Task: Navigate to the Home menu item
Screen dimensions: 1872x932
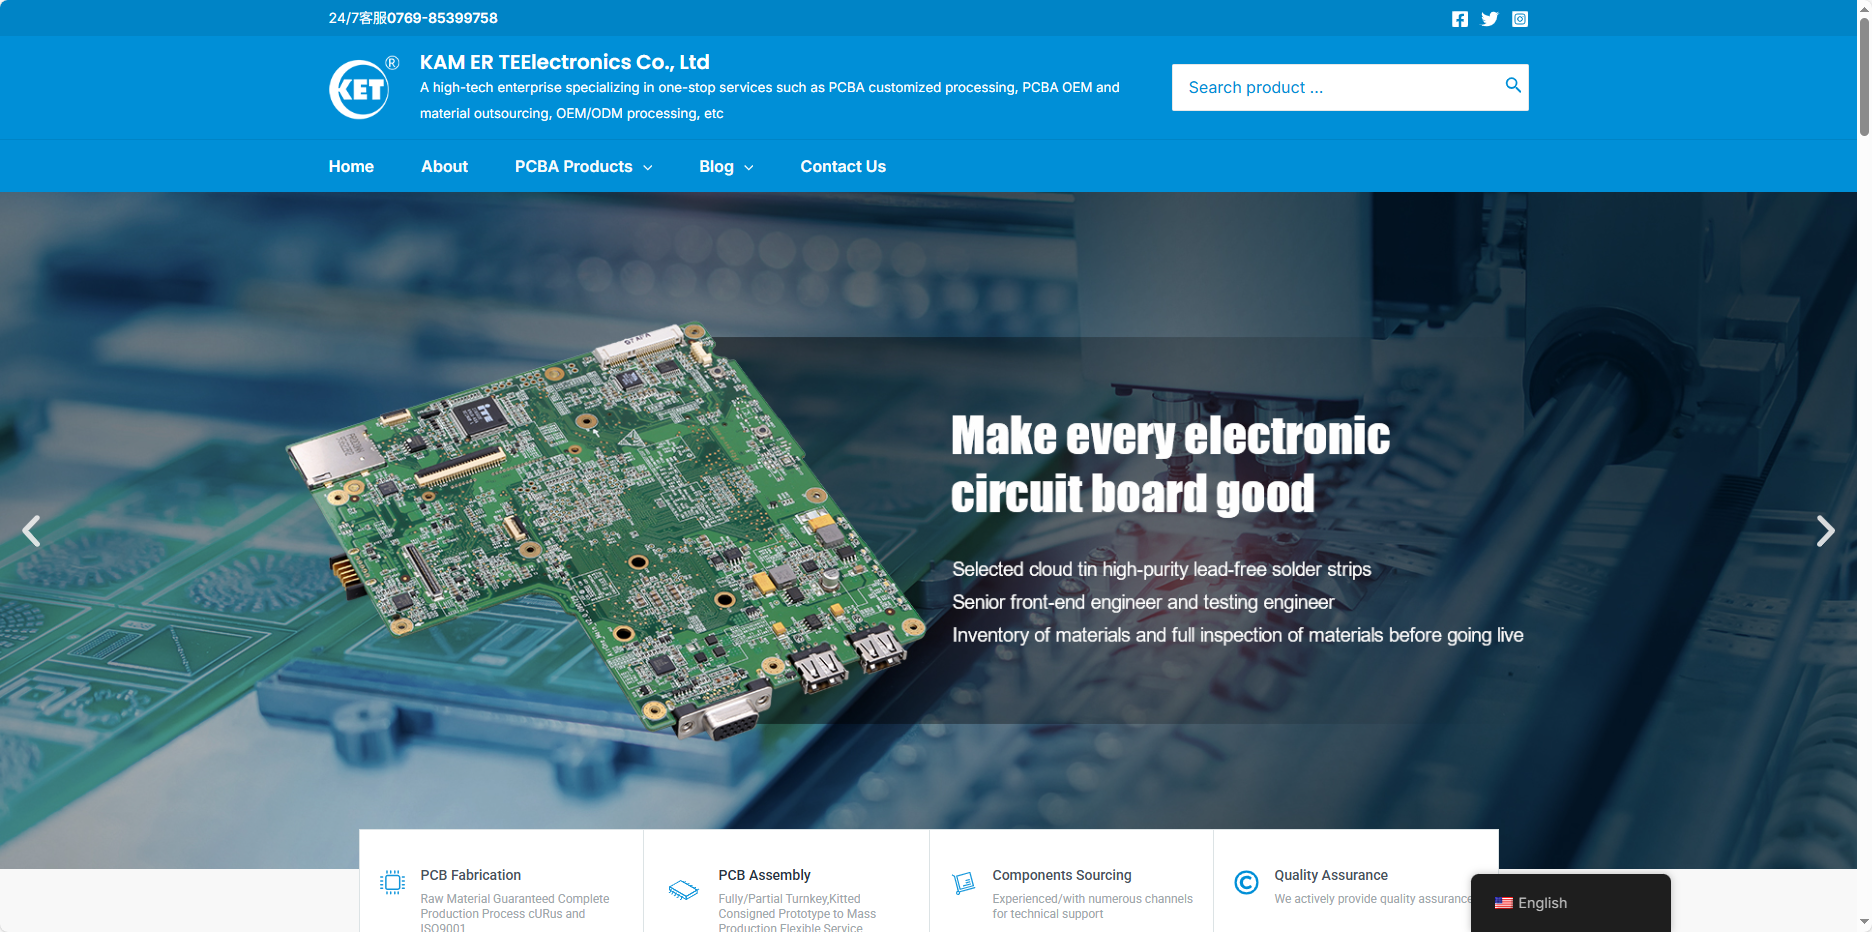Action: 351,167
